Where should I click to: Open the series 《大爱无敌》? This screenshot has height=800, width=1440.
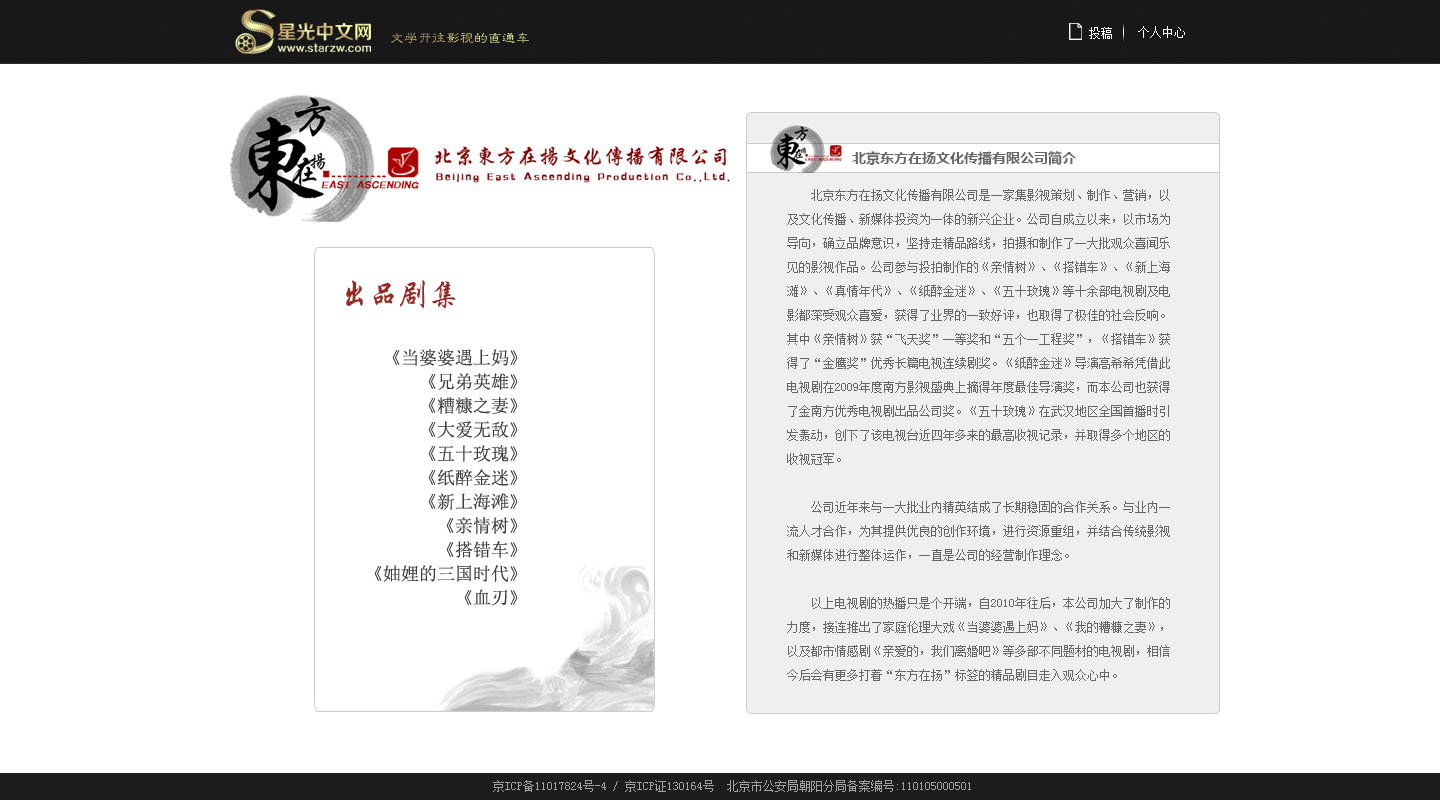pyautogui.click(x=471, y=430)
